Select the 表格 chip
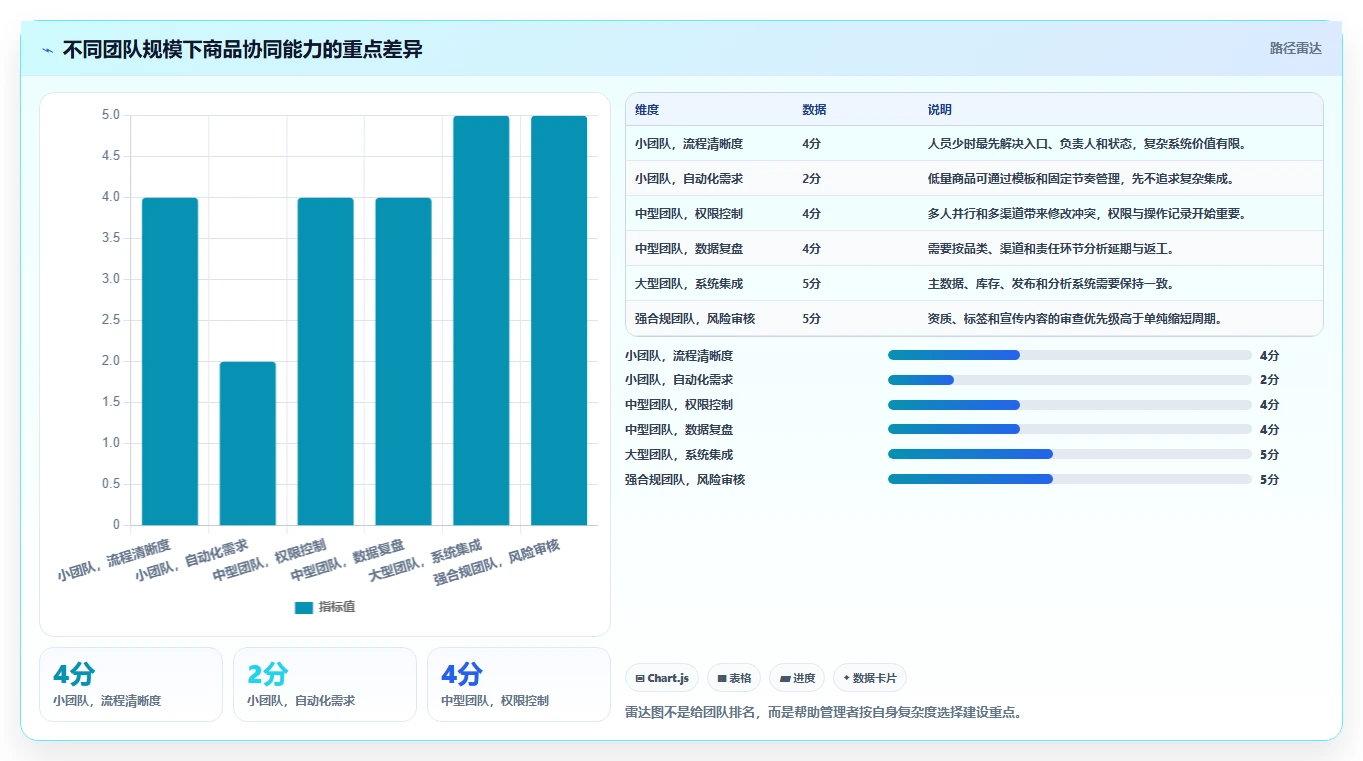The height and width of the screenshot is (761, 1363). point(733,678)
